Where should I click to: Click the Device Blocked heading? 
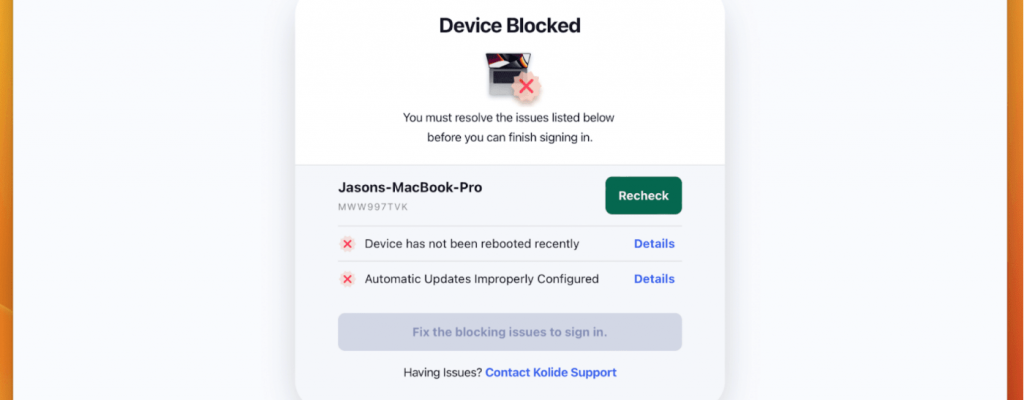click(509, 26)
